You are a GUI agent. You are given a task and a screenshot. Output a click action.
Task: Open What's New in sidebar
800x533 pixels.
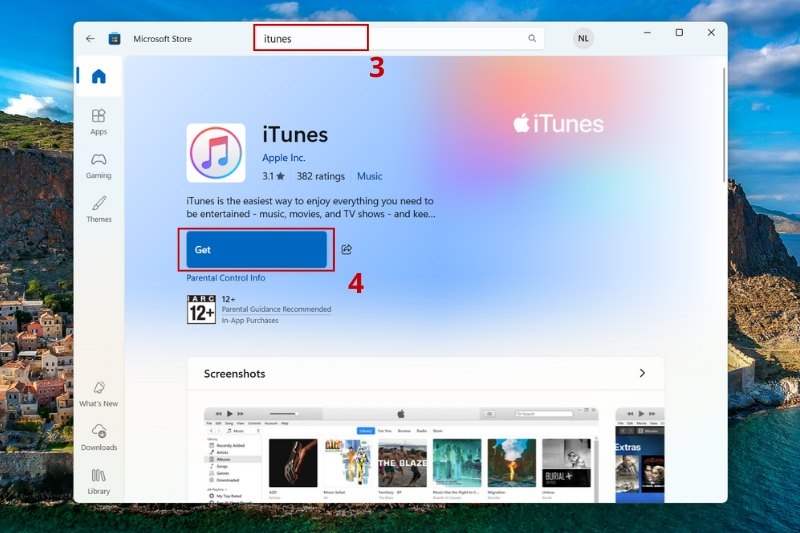98,394
